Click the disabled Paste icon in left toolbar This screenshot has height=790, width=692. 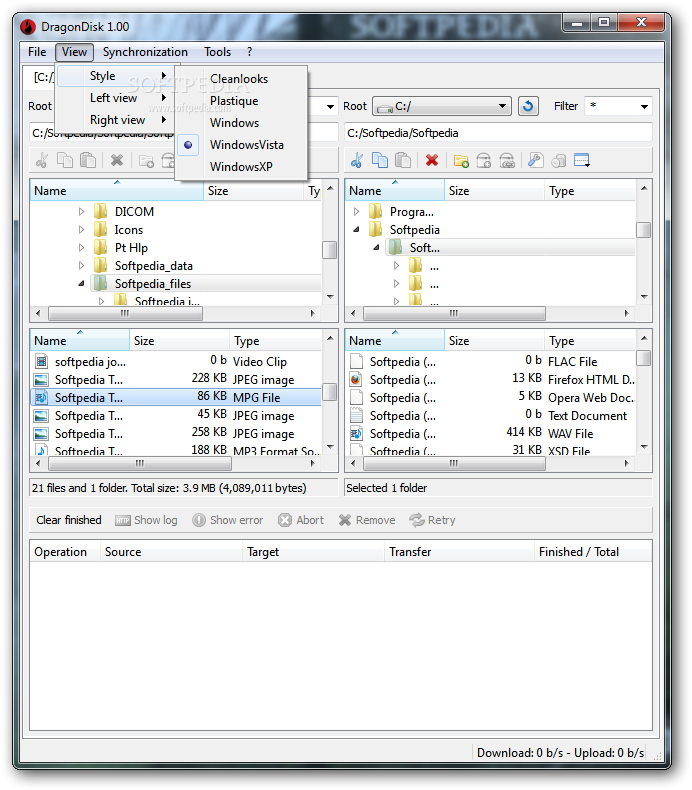point(88,160)
